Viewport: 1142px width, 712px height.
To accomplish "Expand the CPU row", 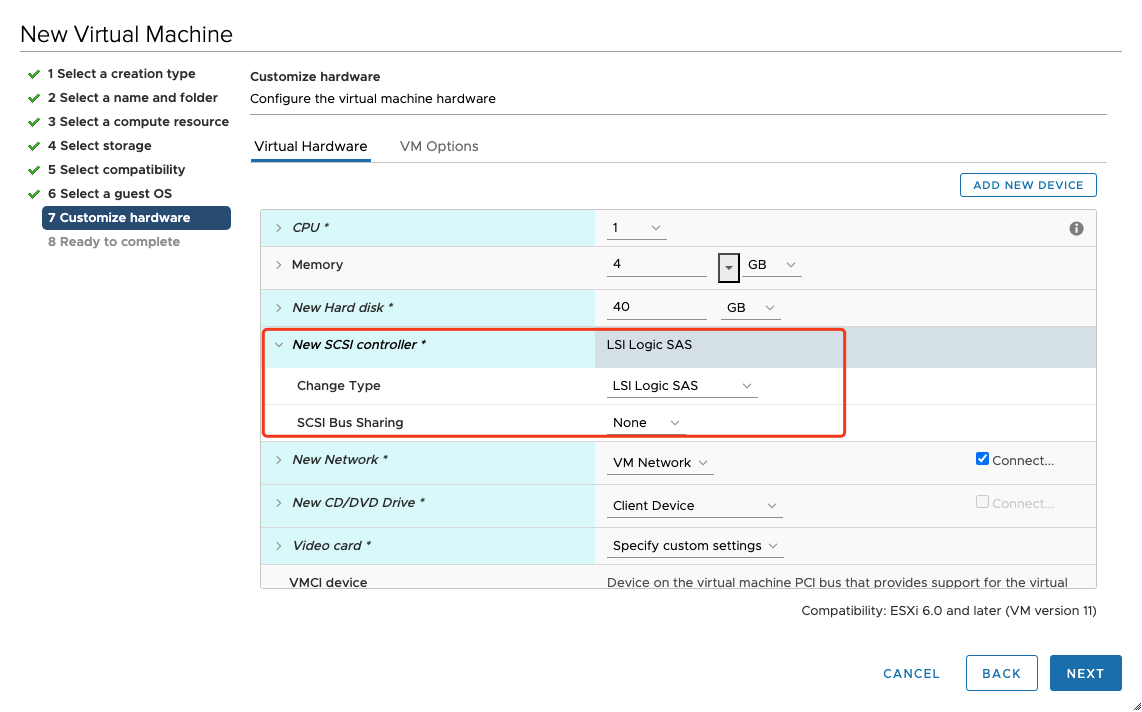I will click(278, 228).
